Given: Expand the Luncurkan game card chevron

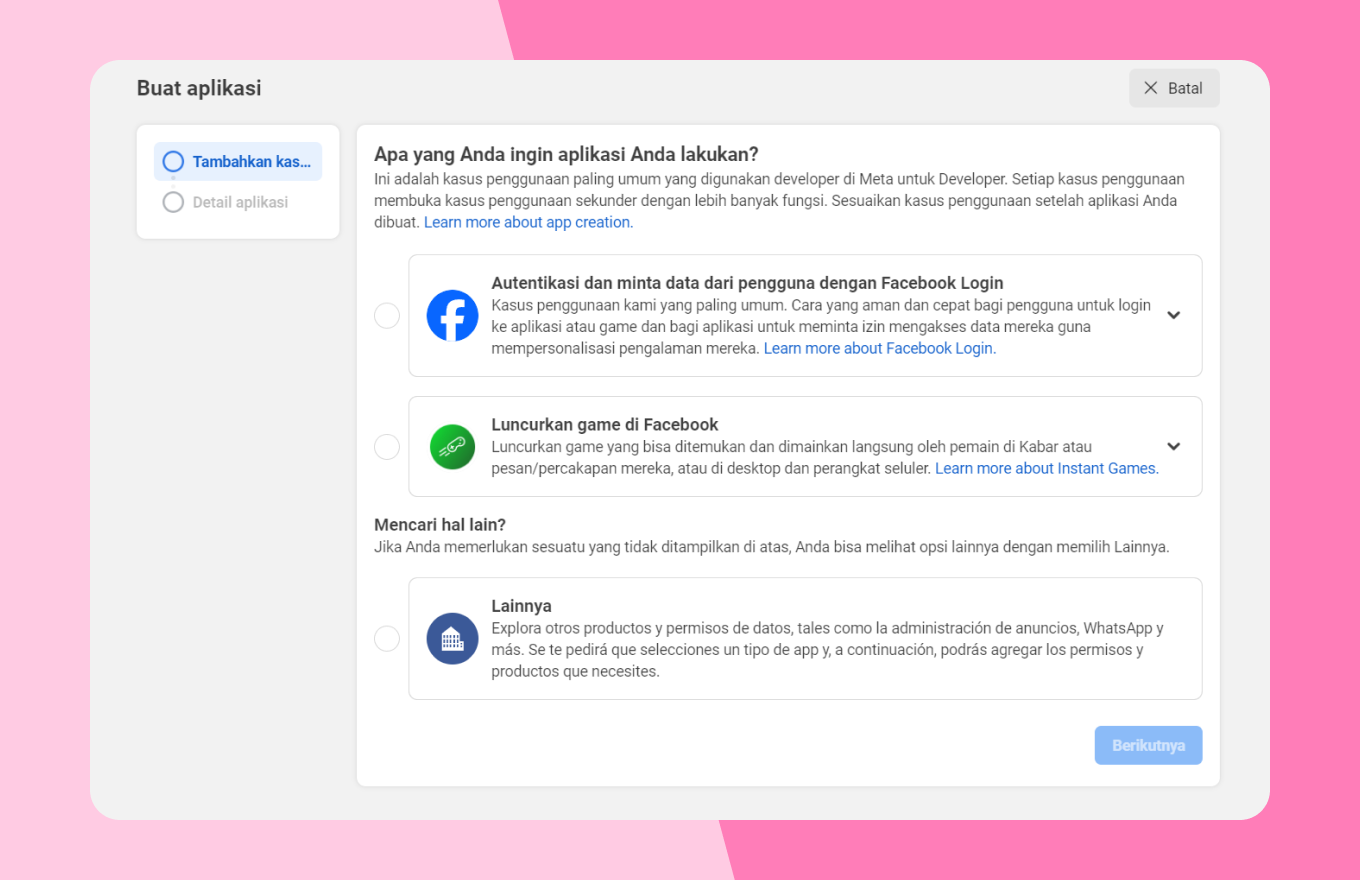Looking at the screenshot, I should (1174, 446).
